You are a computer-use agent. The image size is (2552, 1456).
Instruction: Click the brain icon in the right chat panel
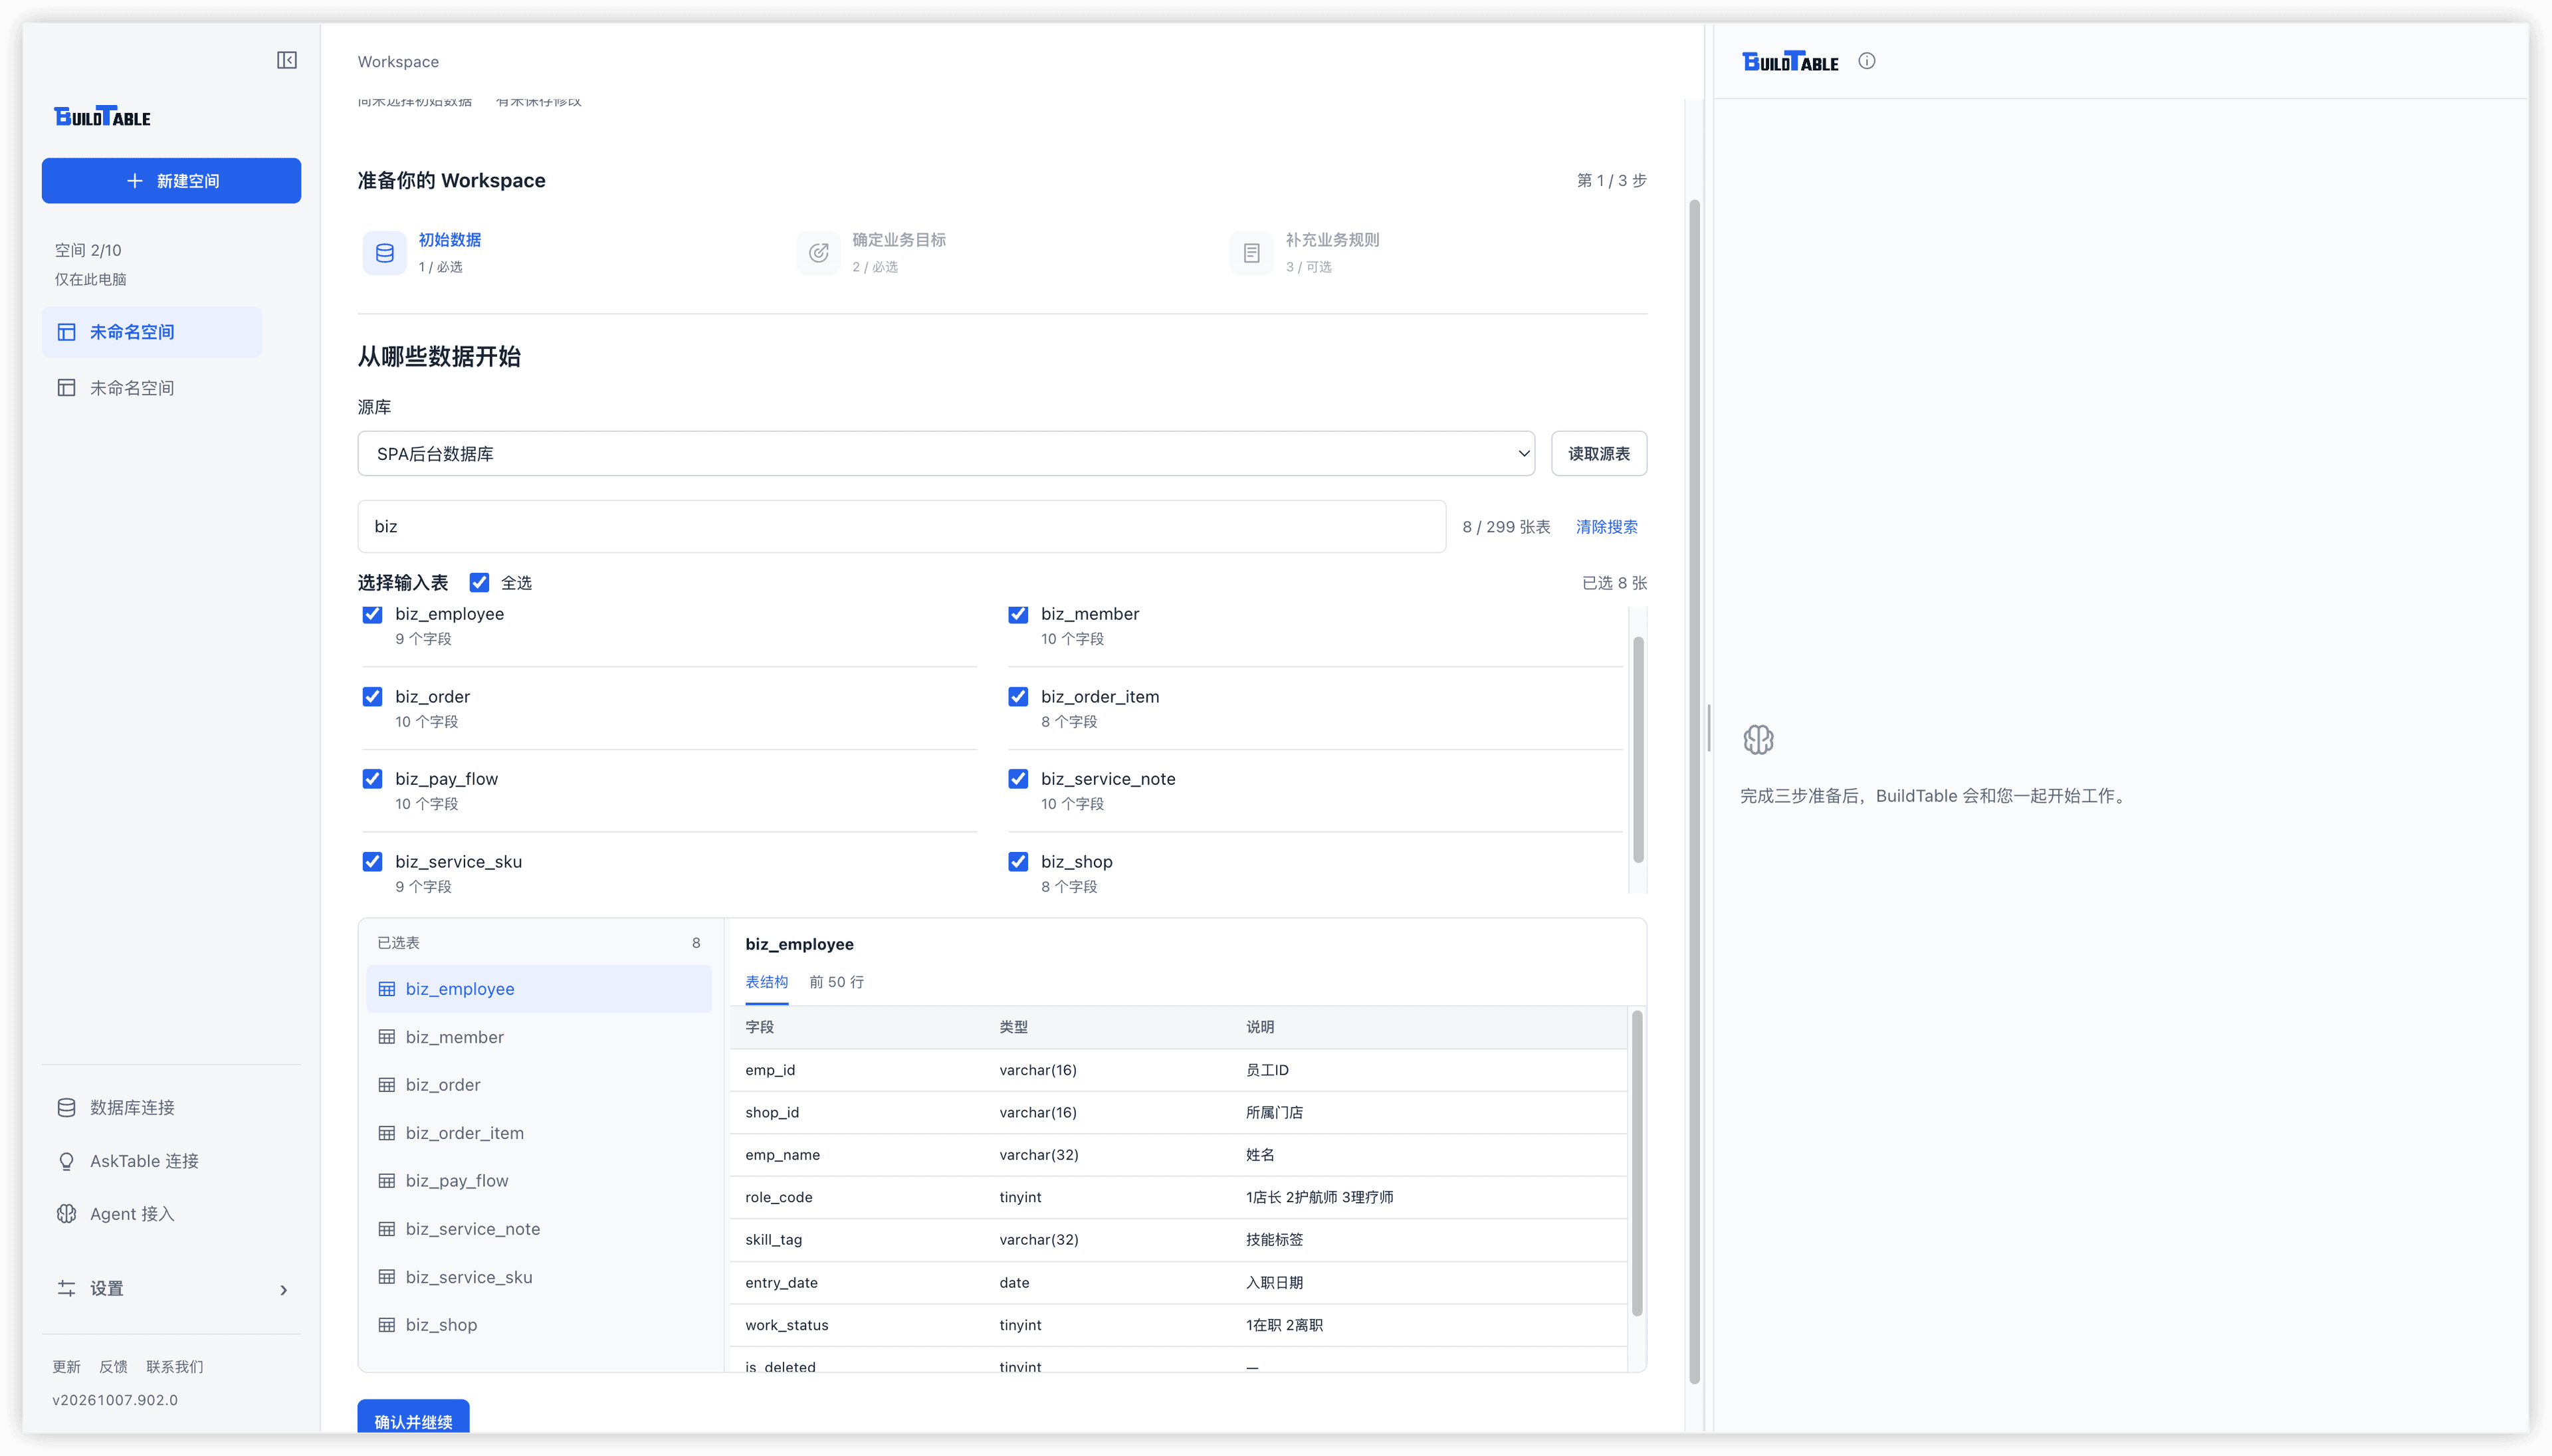point(1758,740)
